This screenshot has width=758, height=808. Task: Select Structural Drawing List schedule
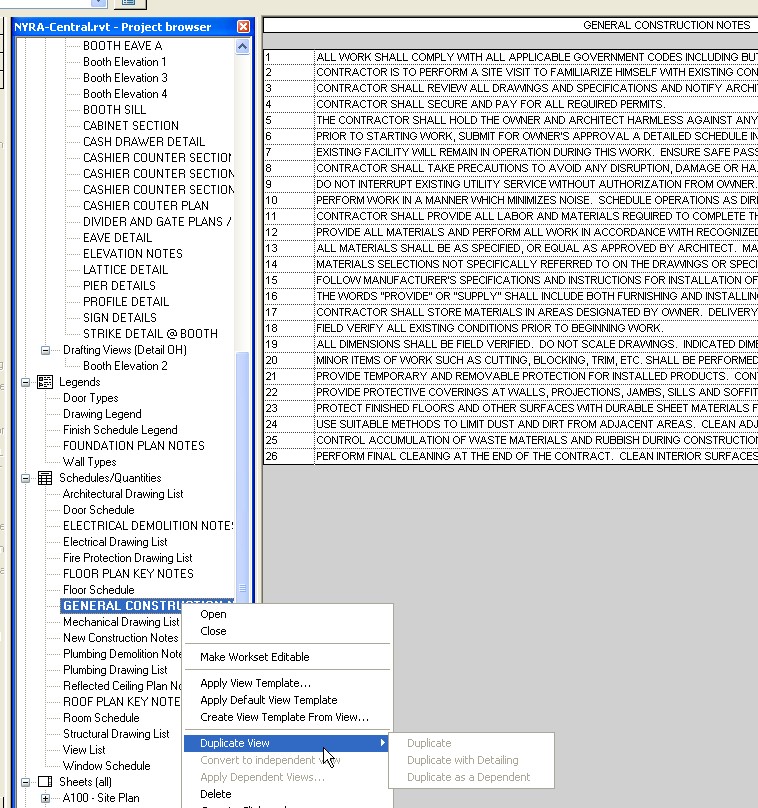[x=116, y=734]
